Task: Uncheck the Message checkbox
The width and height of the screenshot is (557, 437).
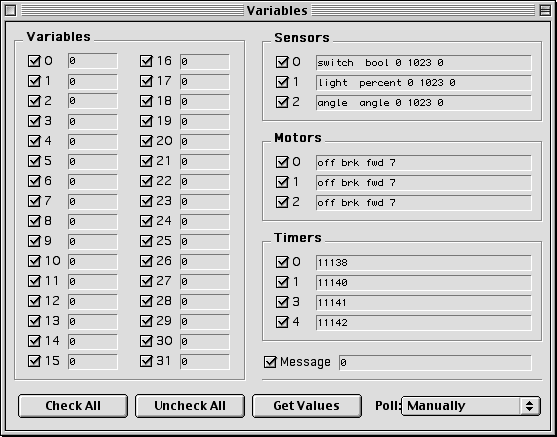Action: point(270,362)
